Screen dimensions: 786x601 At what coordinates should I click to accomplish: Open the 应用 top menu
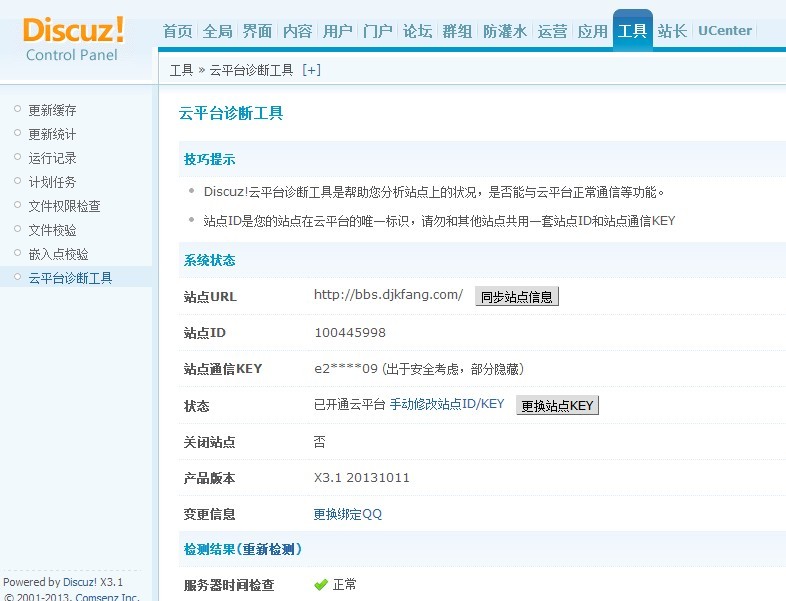coord(593,31)
